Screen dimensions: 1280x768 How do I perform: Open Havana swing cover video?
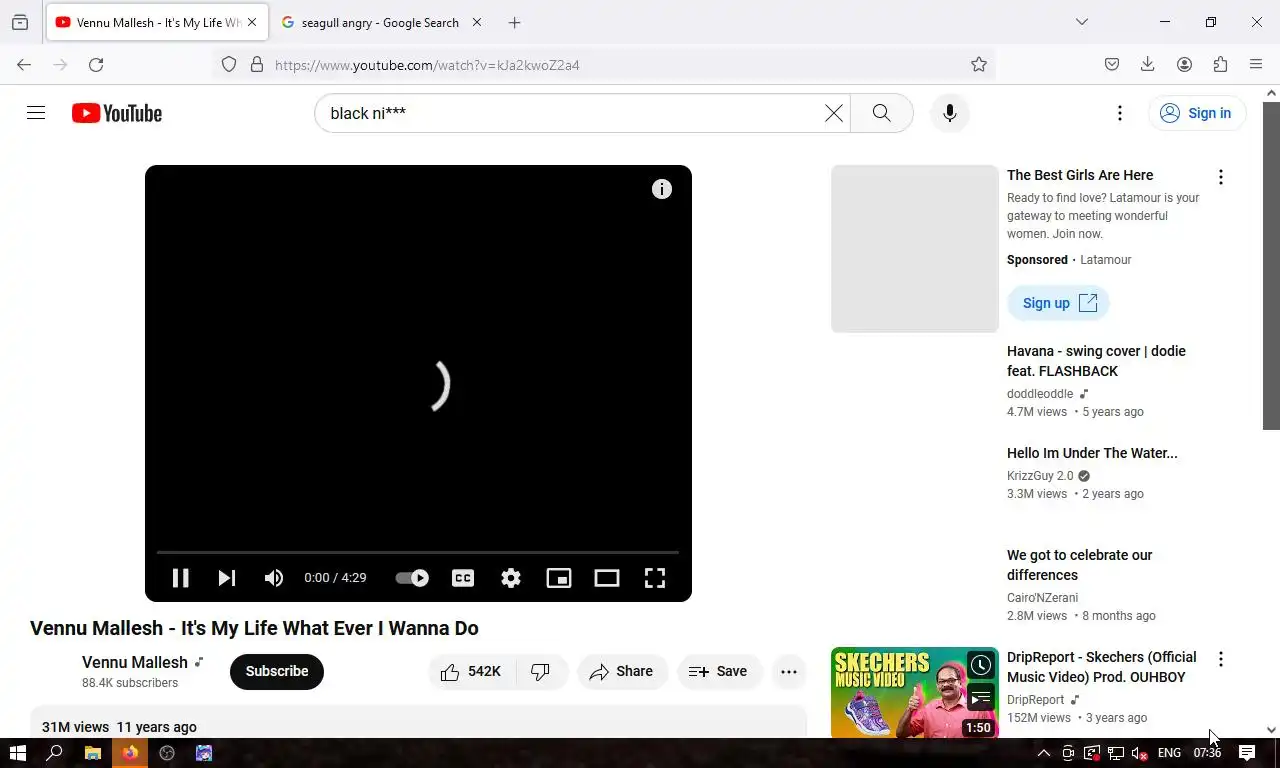1096,361
